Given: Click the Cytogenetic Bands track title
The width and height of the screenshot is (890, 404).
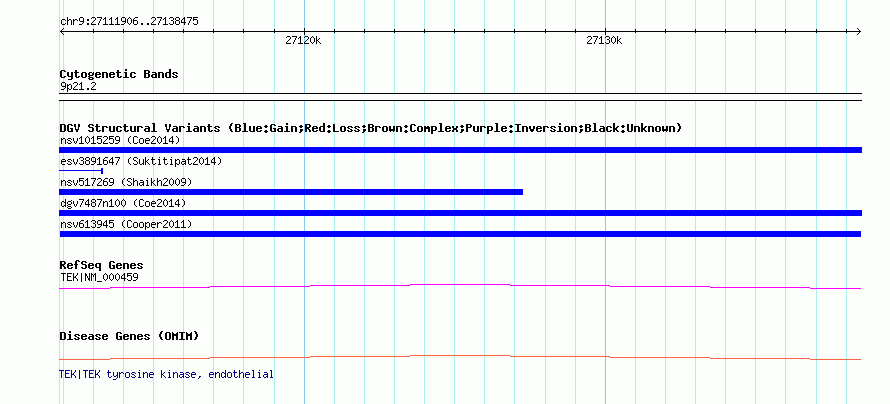Looking at the screenshot, I should (x=119, y=74).
